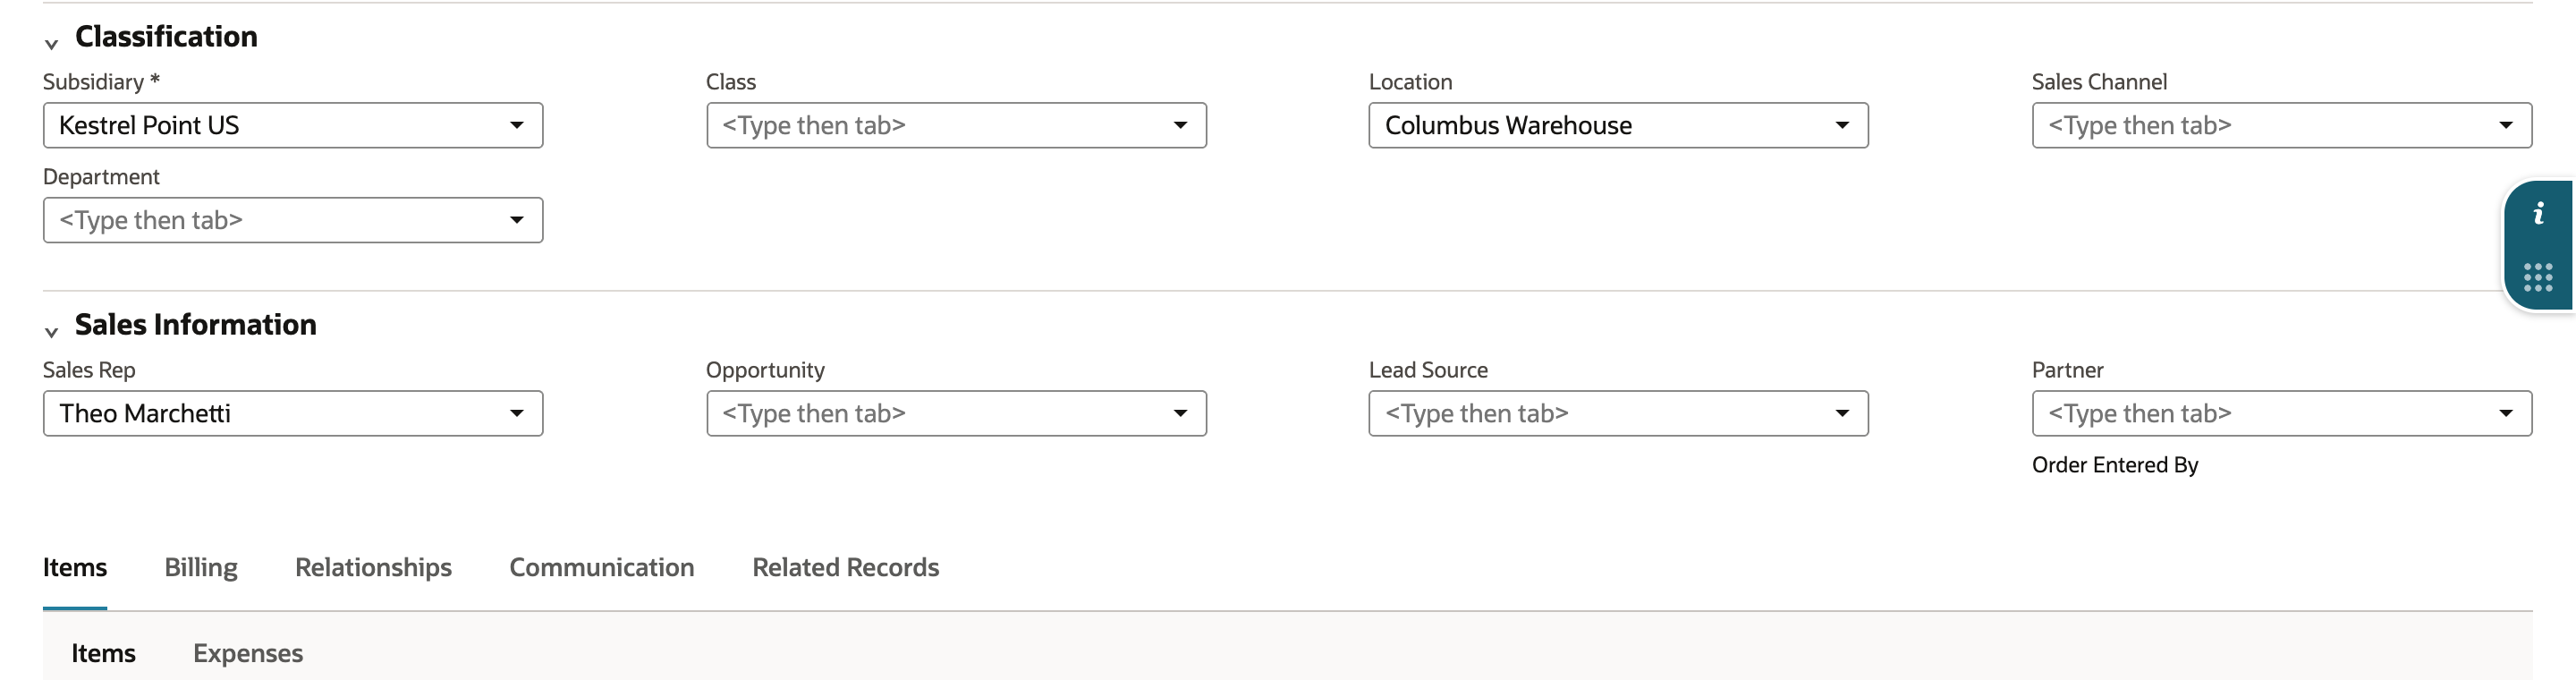Open the Sales Channel dropdown arrow
2576x680 pixels.
[x=2506, y=125]
